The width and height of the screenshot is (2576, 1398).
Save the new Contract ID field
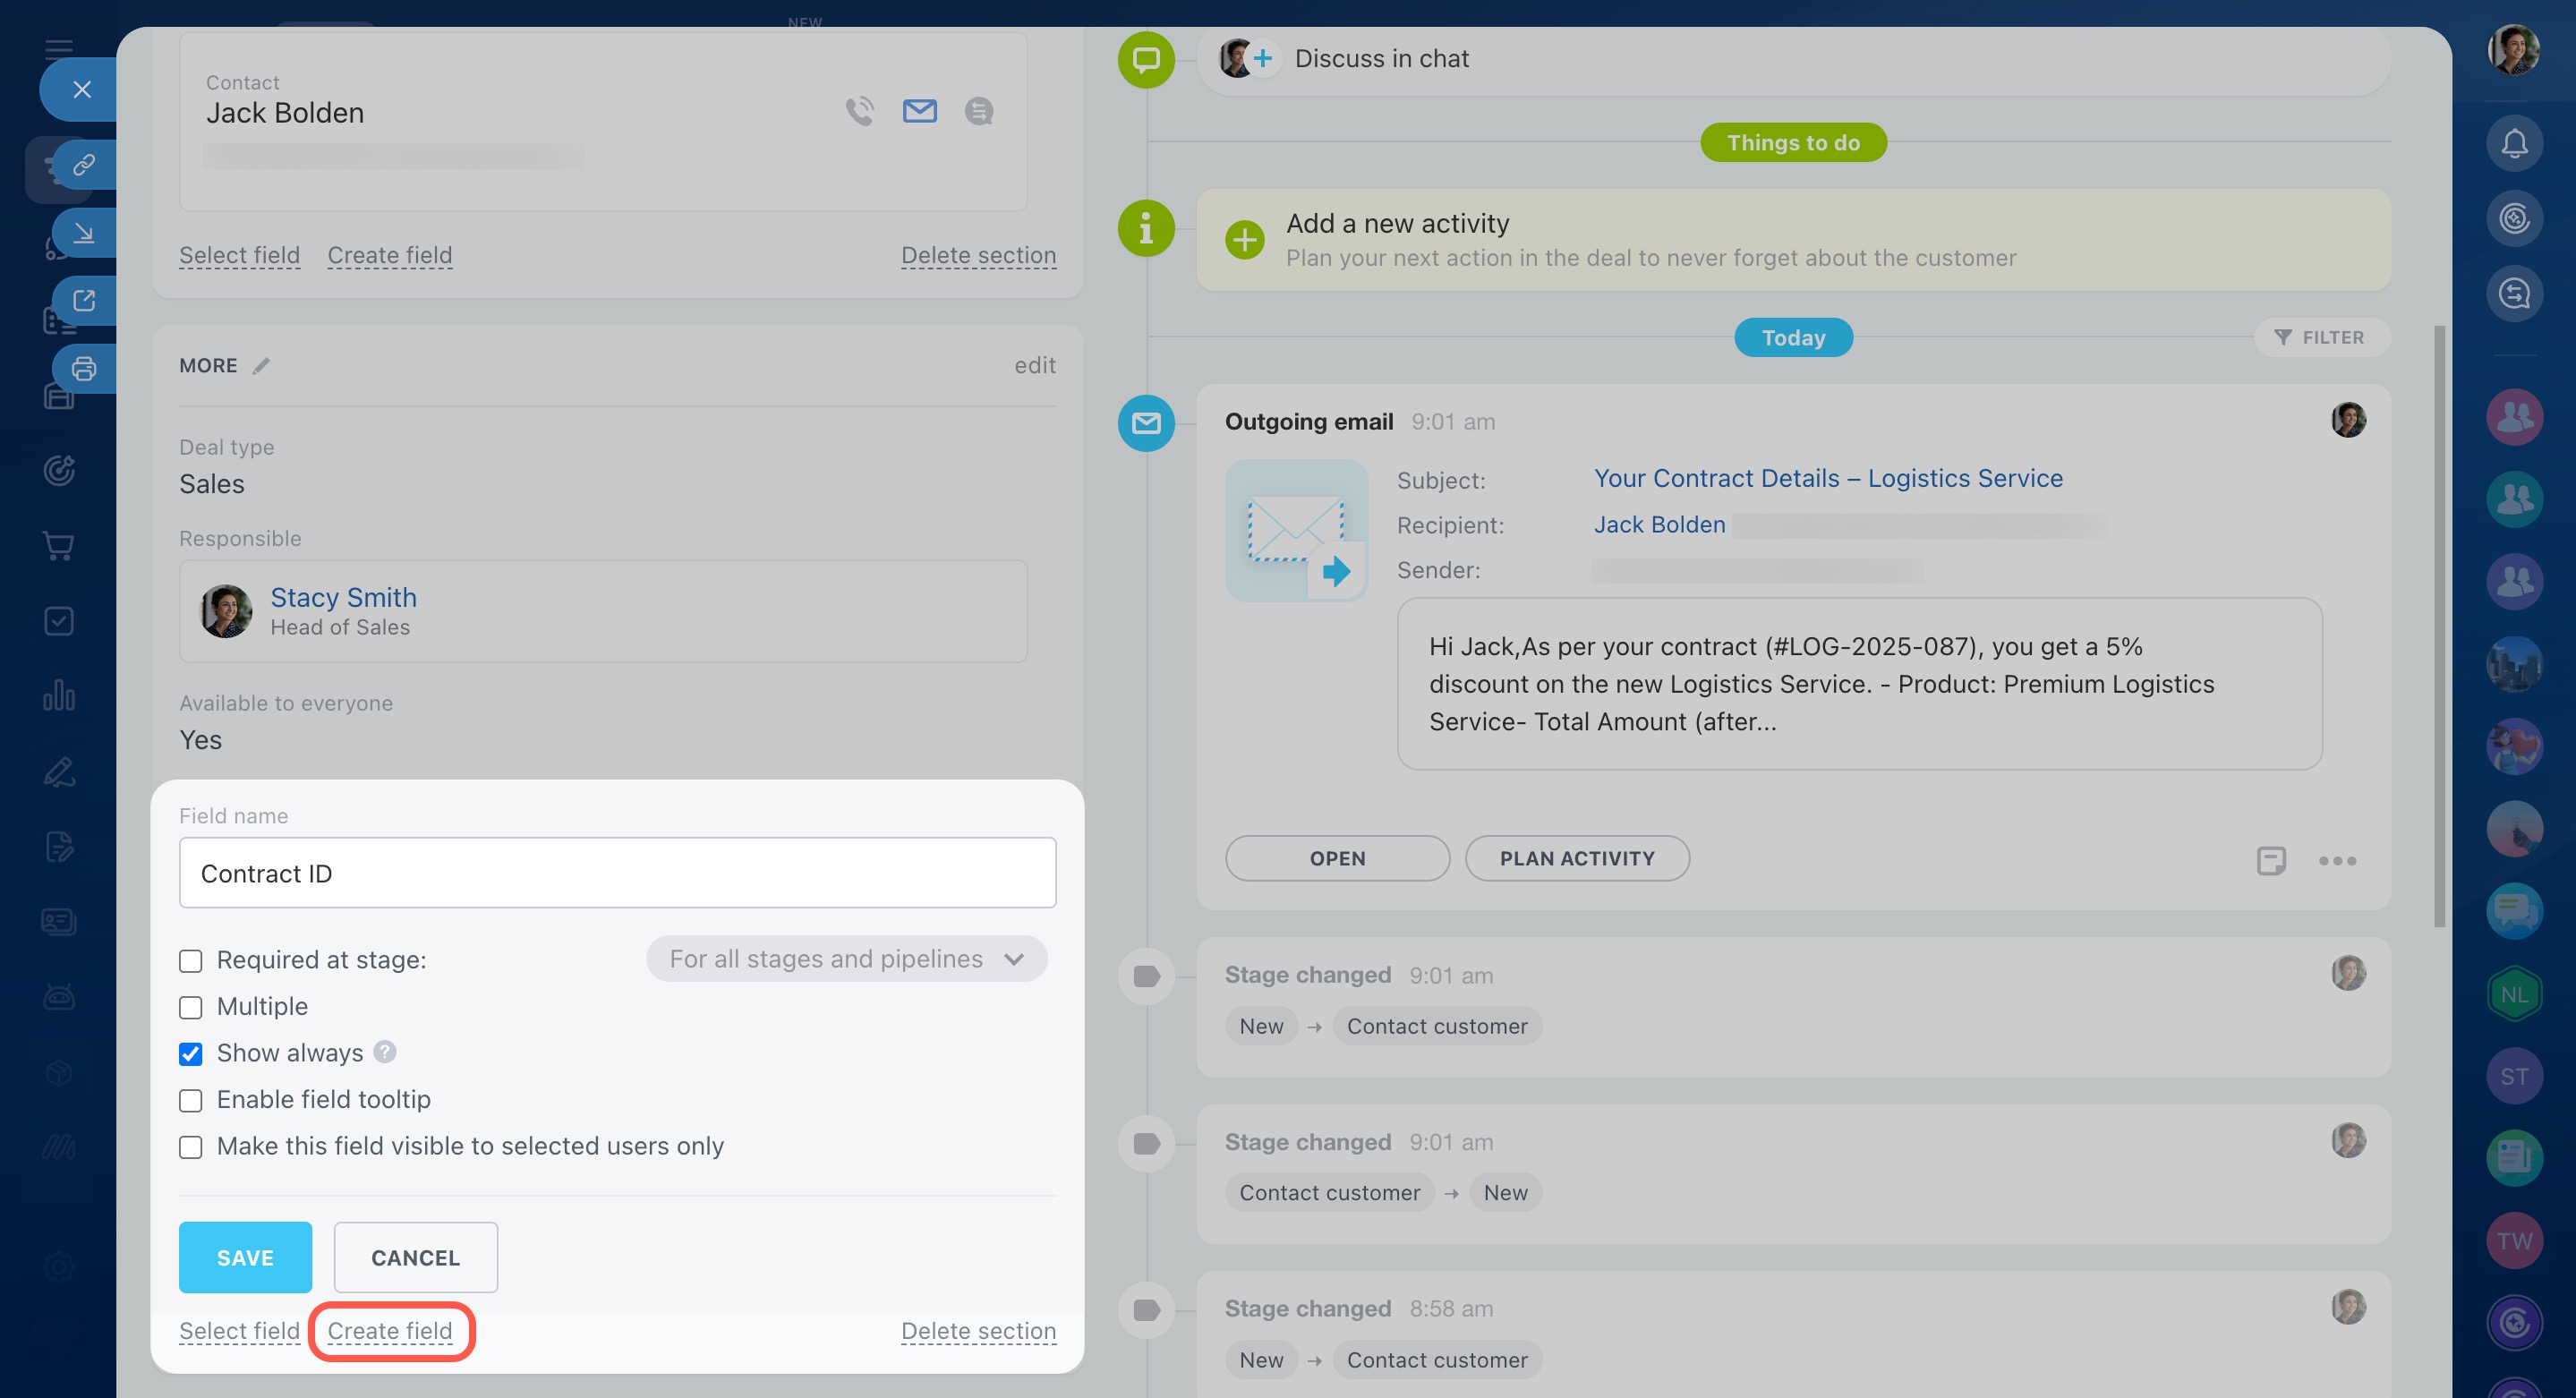245,1257
